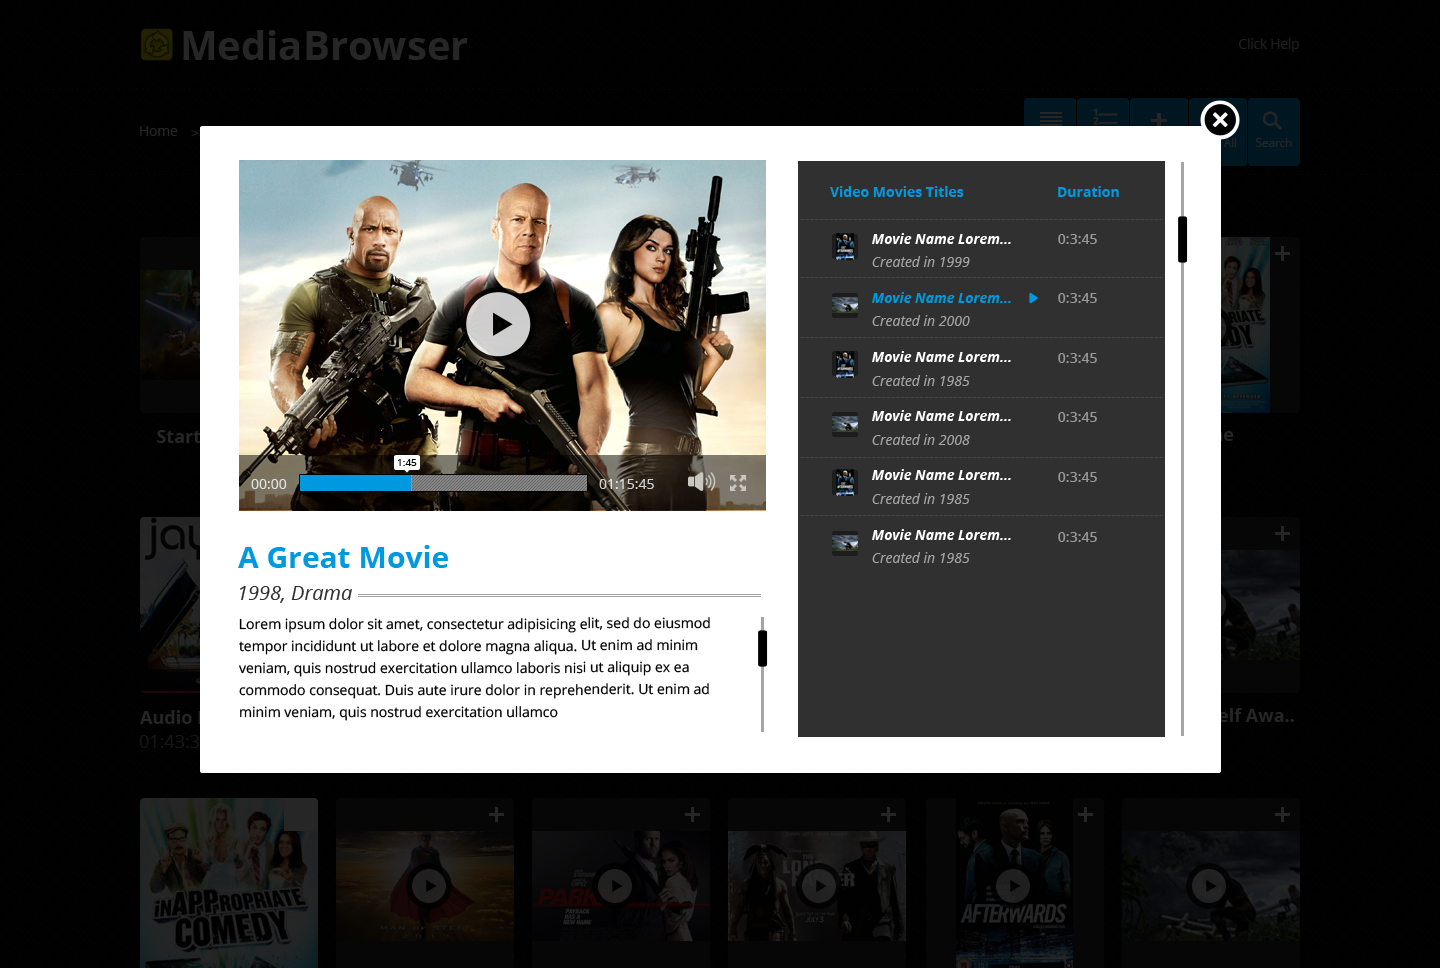Click the Created in 2008 text

[x=921, y=440]
